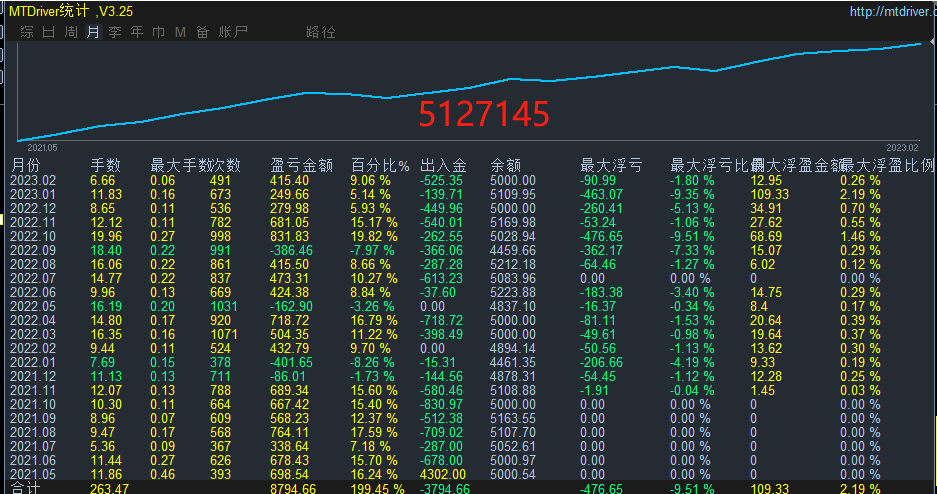Click the MTDriver统计 V3.25 title
This screenshot has height=494, width=937.
click(71, 11)
